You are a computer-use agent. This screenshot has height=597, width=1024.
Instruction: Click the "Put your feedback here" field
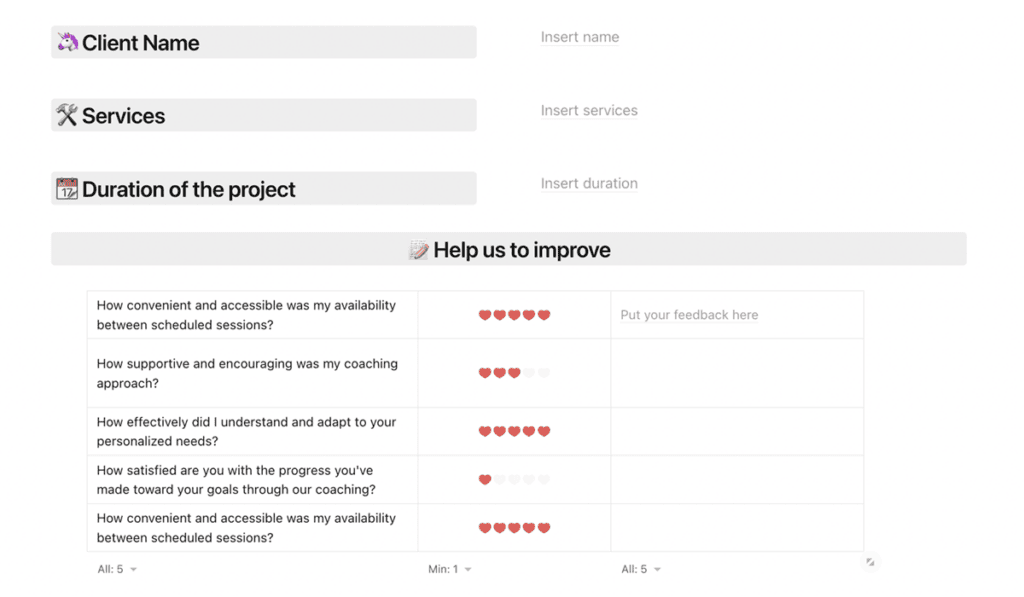point(688,314)
